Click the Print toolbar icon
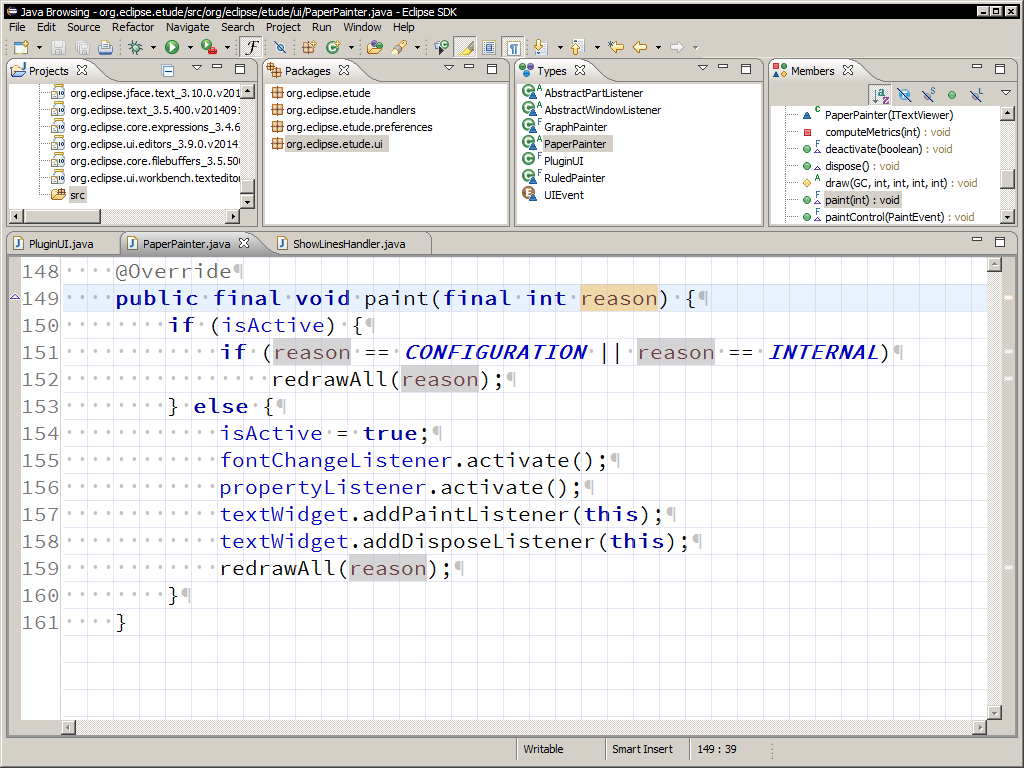 click(x=105, y=47)
